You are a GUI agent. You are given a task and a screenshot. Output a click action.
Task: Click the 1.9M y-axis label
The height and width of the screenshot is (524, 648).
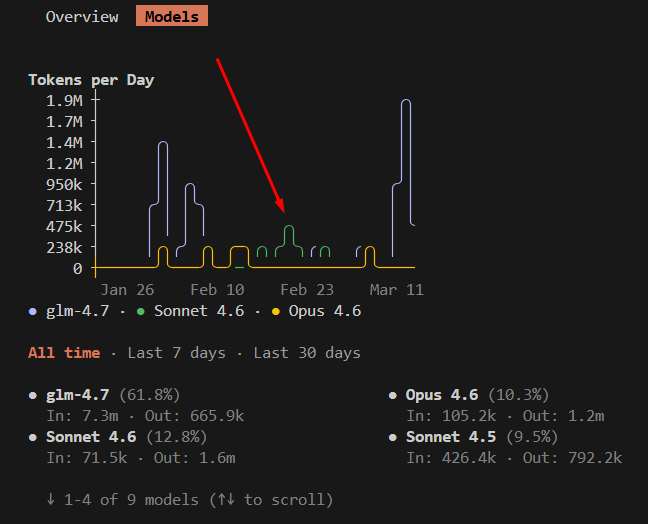coord(64,100)
